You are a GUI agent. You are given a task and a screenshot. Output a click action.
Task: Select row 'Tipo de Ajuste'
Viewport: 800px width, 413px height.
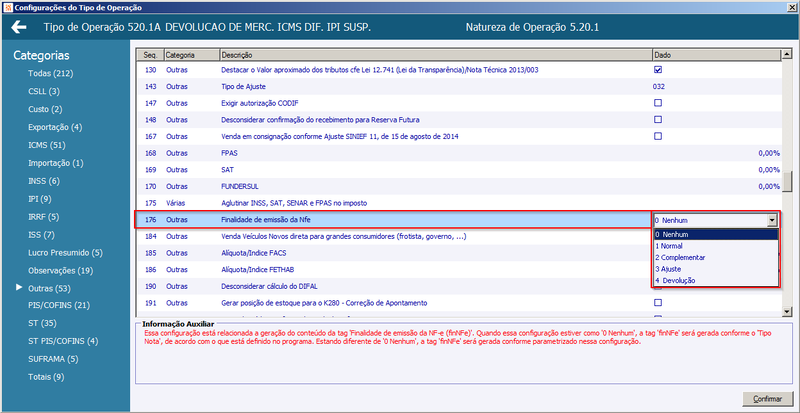pos(459,86)
